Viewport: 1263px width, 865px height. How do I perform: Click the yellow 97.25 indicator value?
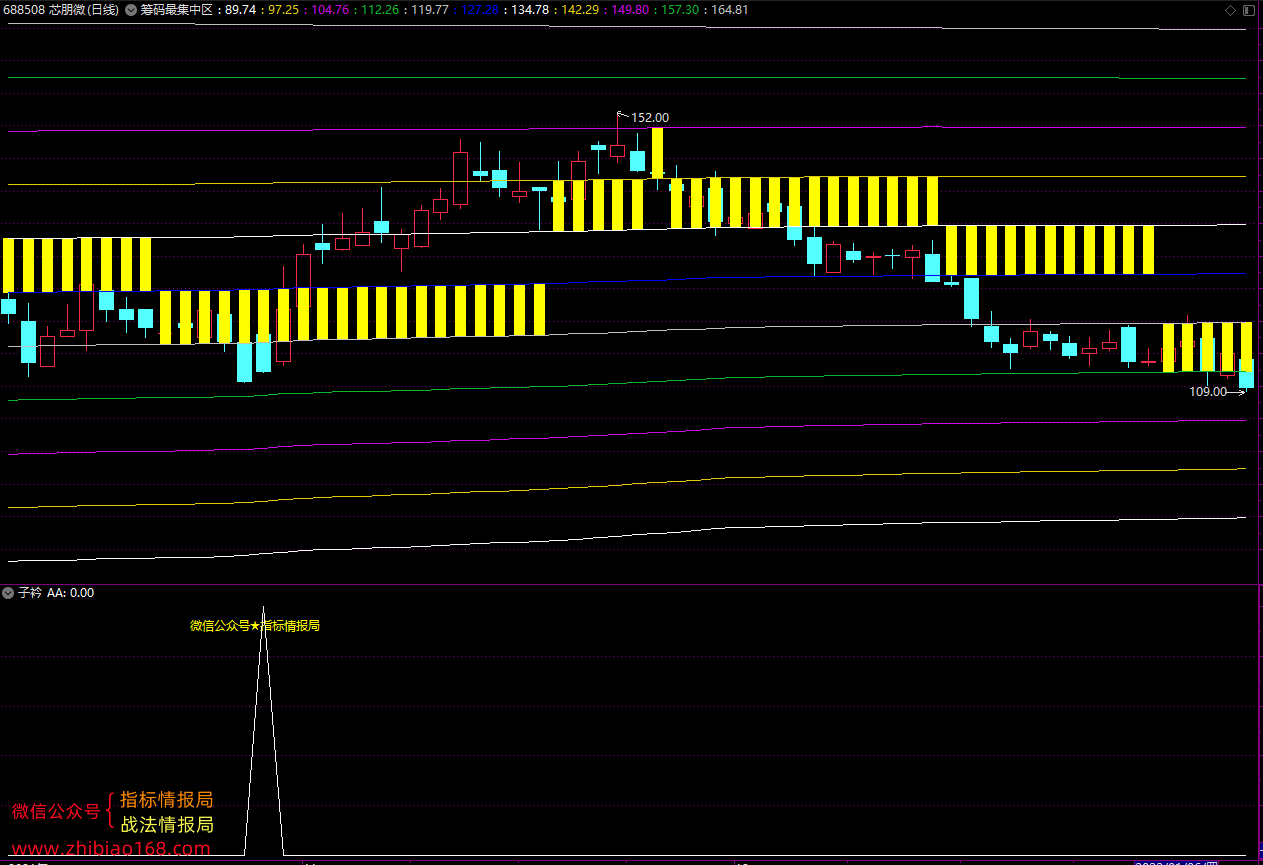284,10
